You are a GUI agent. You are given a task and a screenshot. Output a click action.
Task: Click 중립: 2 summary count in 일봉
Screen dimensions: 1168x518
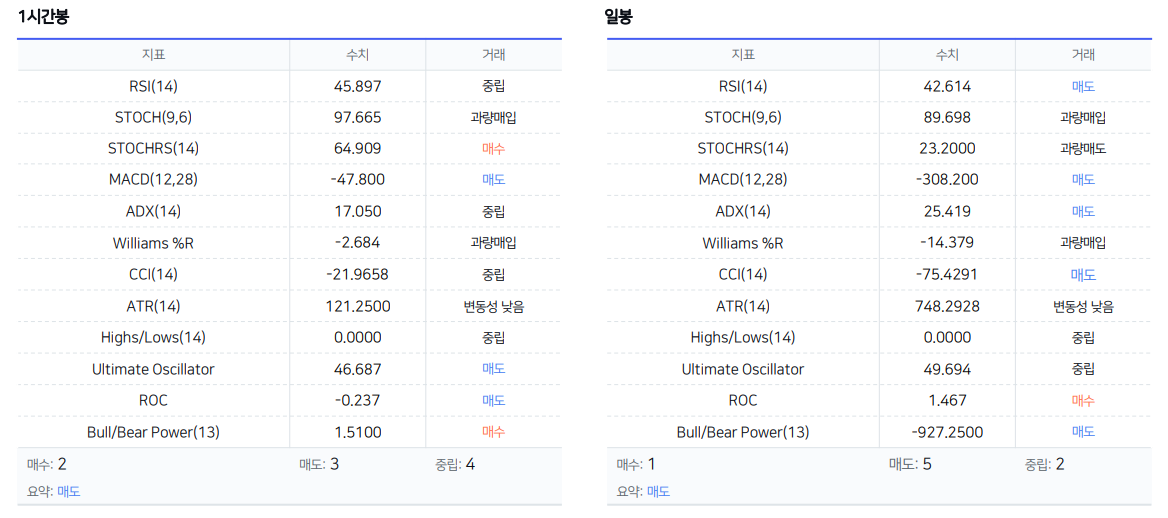tap(1044, 465)
